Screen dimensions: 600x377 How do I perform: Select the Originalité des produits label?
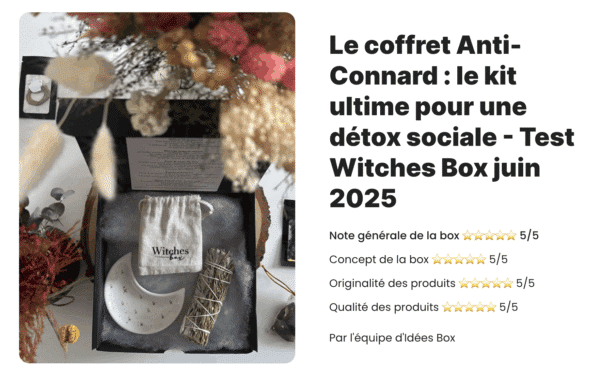pyautogui.click(x=392, y=284)
